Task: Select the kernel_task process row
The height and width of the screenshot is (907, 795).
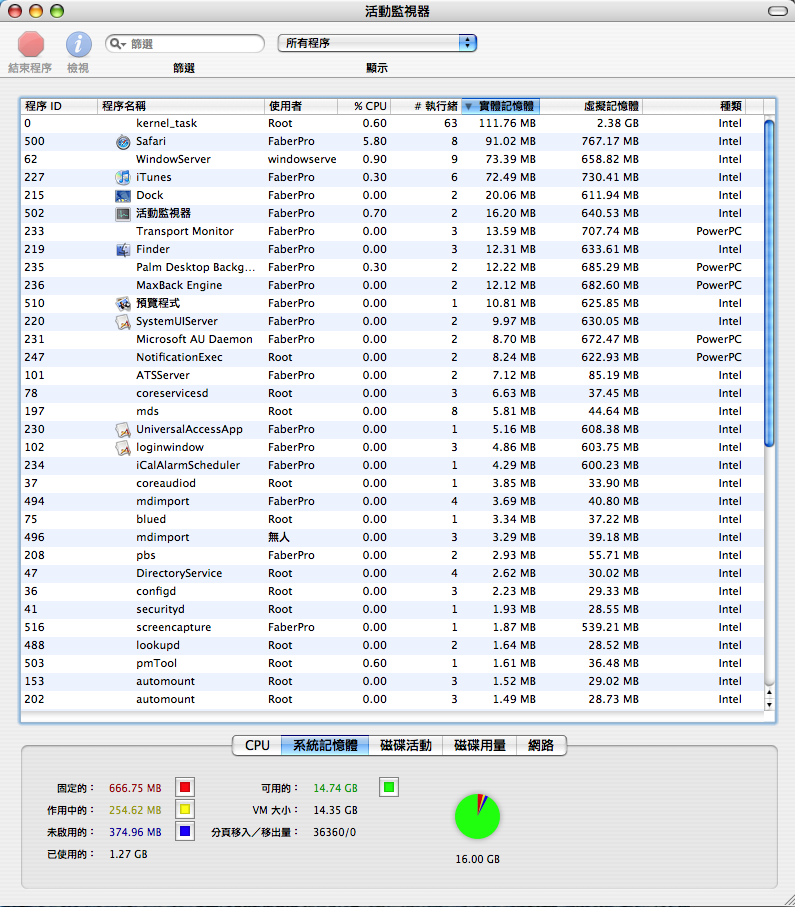Action: pyautogui.click(x=392, y=123)
